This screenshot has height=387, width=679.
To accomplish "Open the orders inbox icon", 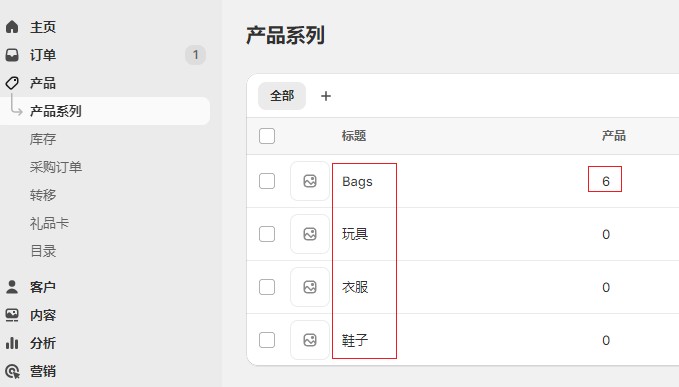I will coord(12,55).
